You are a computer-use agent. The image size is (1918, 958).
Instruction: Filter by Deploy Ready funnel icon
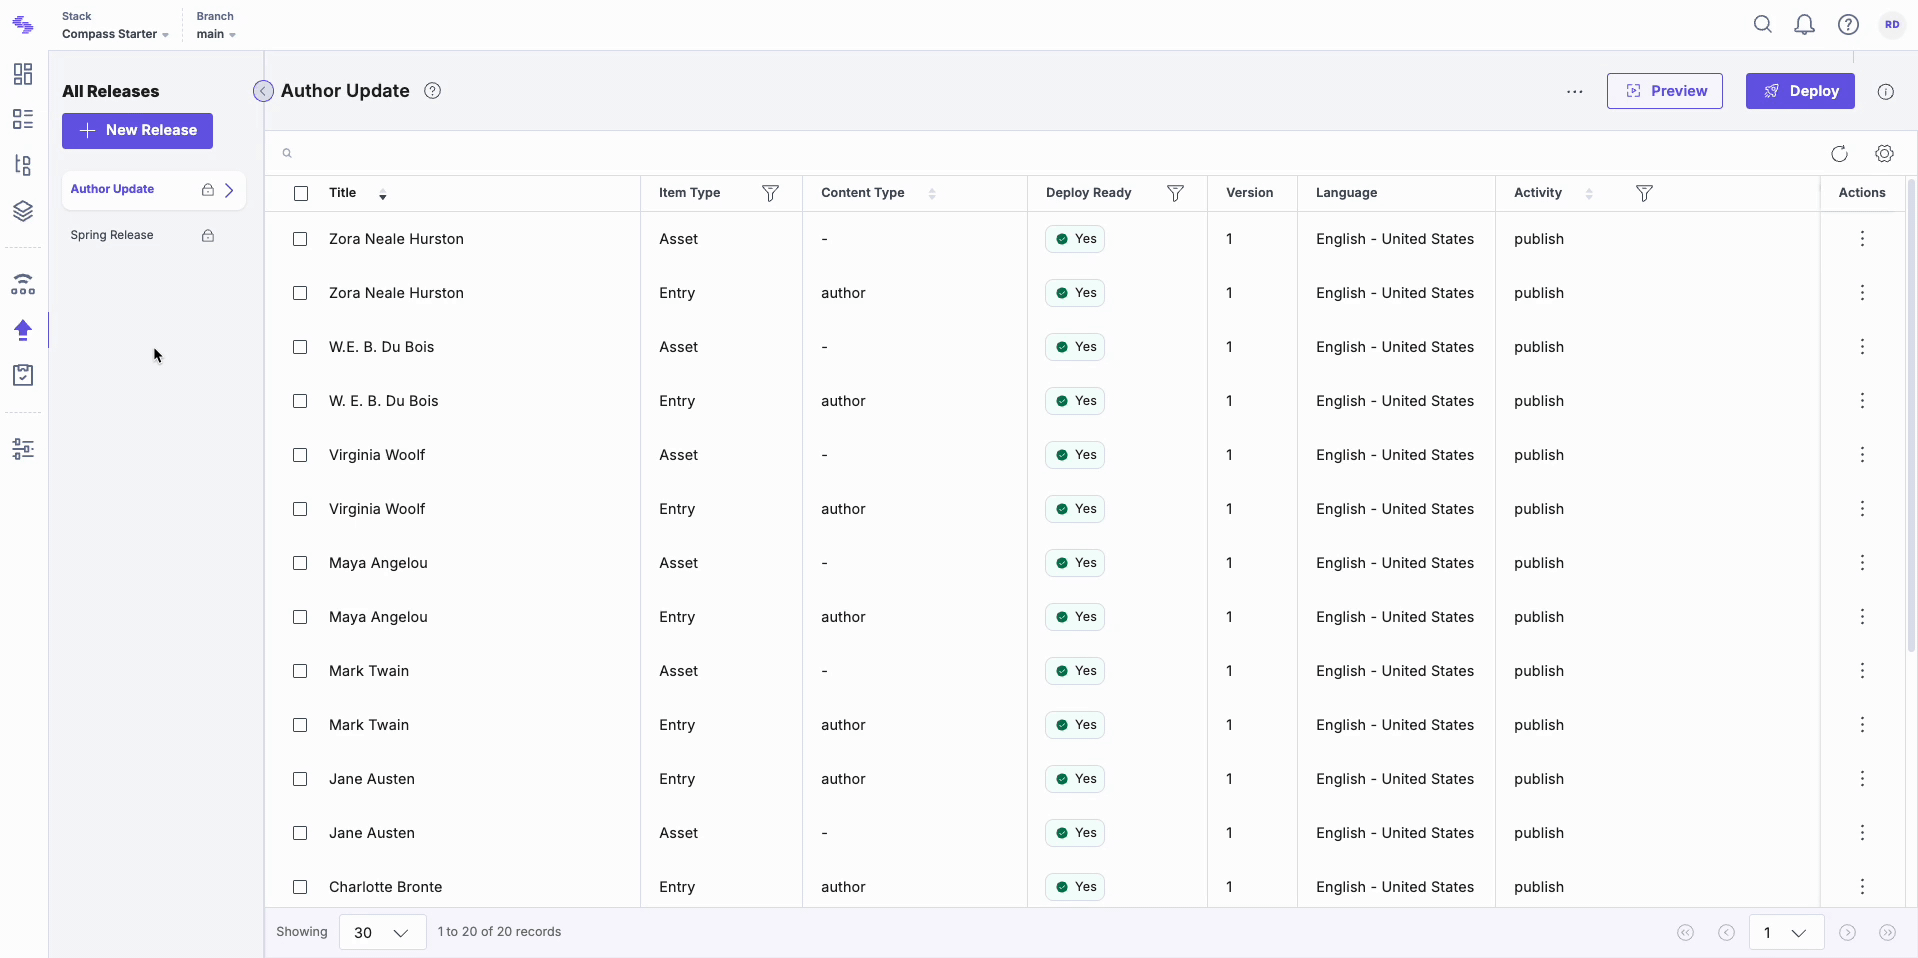(1176, 193)
